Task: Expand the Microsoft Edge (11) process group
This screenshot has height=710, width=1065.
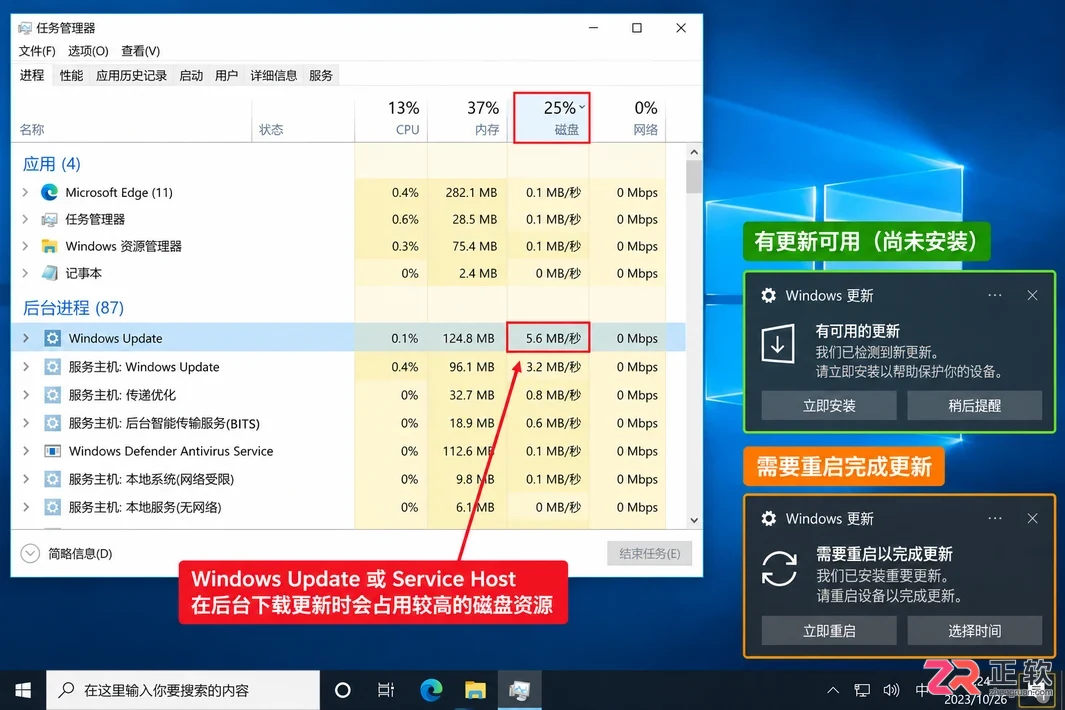Action: [x=25, y=192]
